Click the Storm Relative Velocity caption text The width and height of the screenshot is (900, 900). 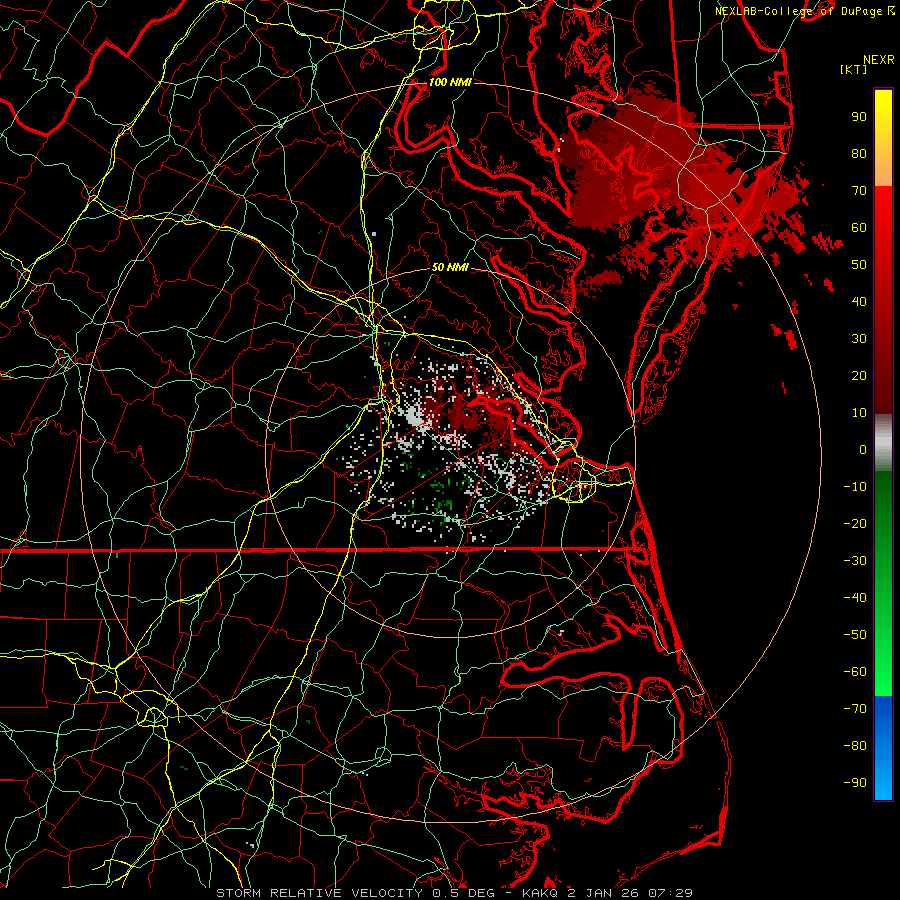point(455,893)
